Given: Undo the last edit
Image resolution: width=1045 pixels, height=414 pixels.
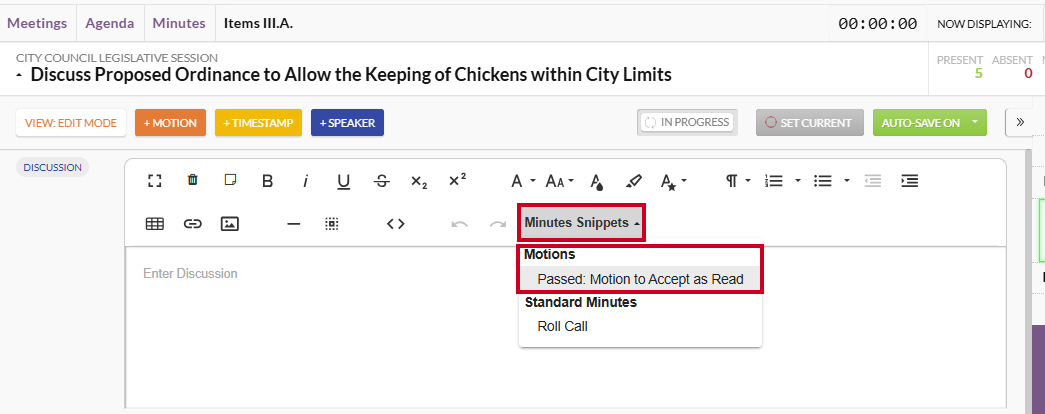Looking at the screenshot, I should (459, 224).
